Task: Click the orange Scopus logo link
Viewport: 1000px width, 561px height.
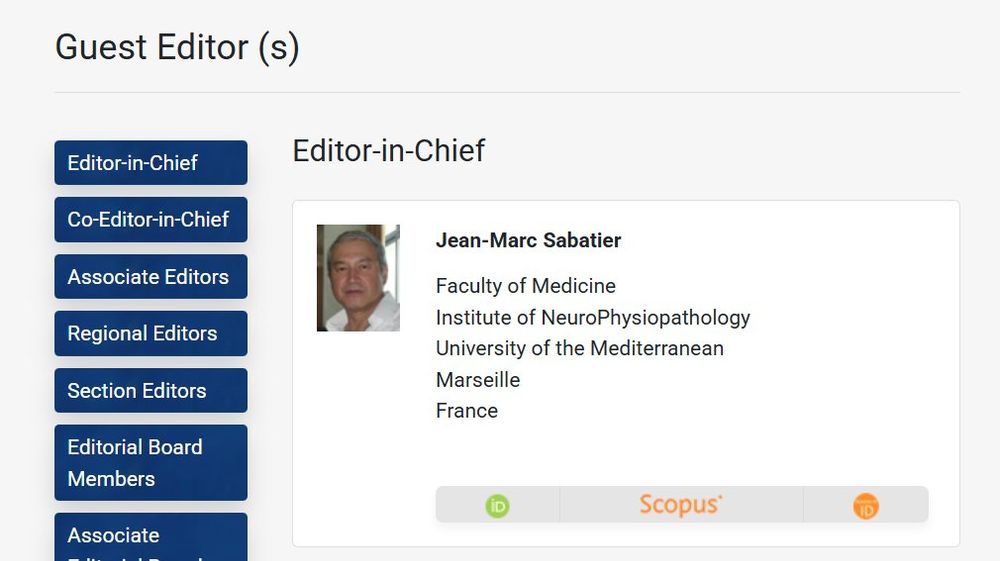Action: coord(680,505)
